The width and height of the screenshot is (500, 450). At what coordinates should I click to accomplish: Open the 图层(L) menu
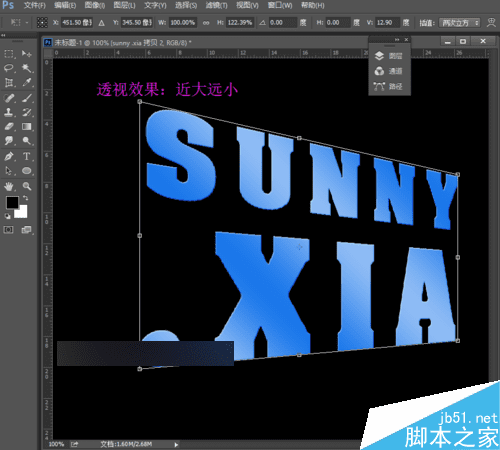pyautogui.click(x=124, y=5)
